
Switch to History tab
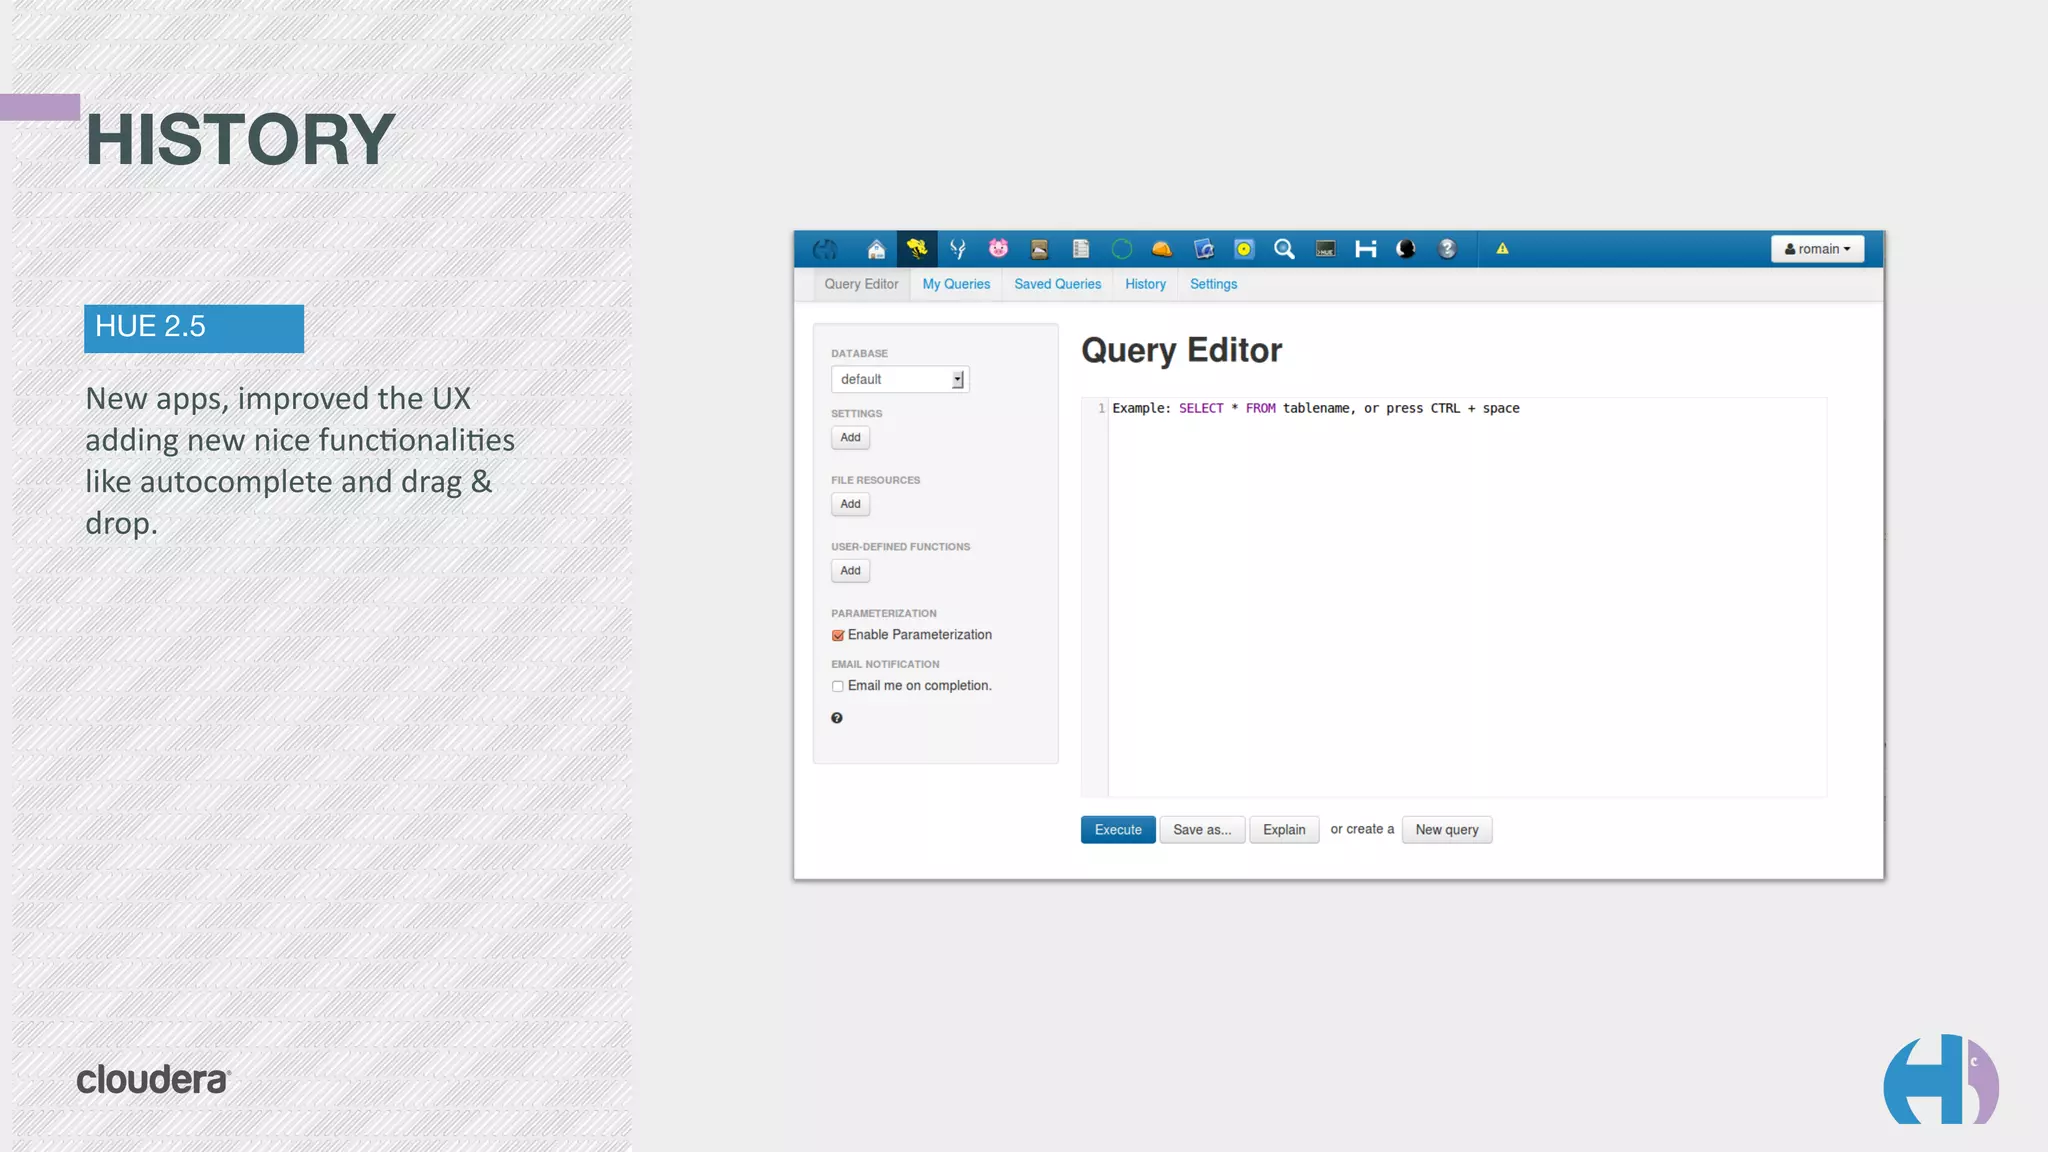(x=1145, y=284)
